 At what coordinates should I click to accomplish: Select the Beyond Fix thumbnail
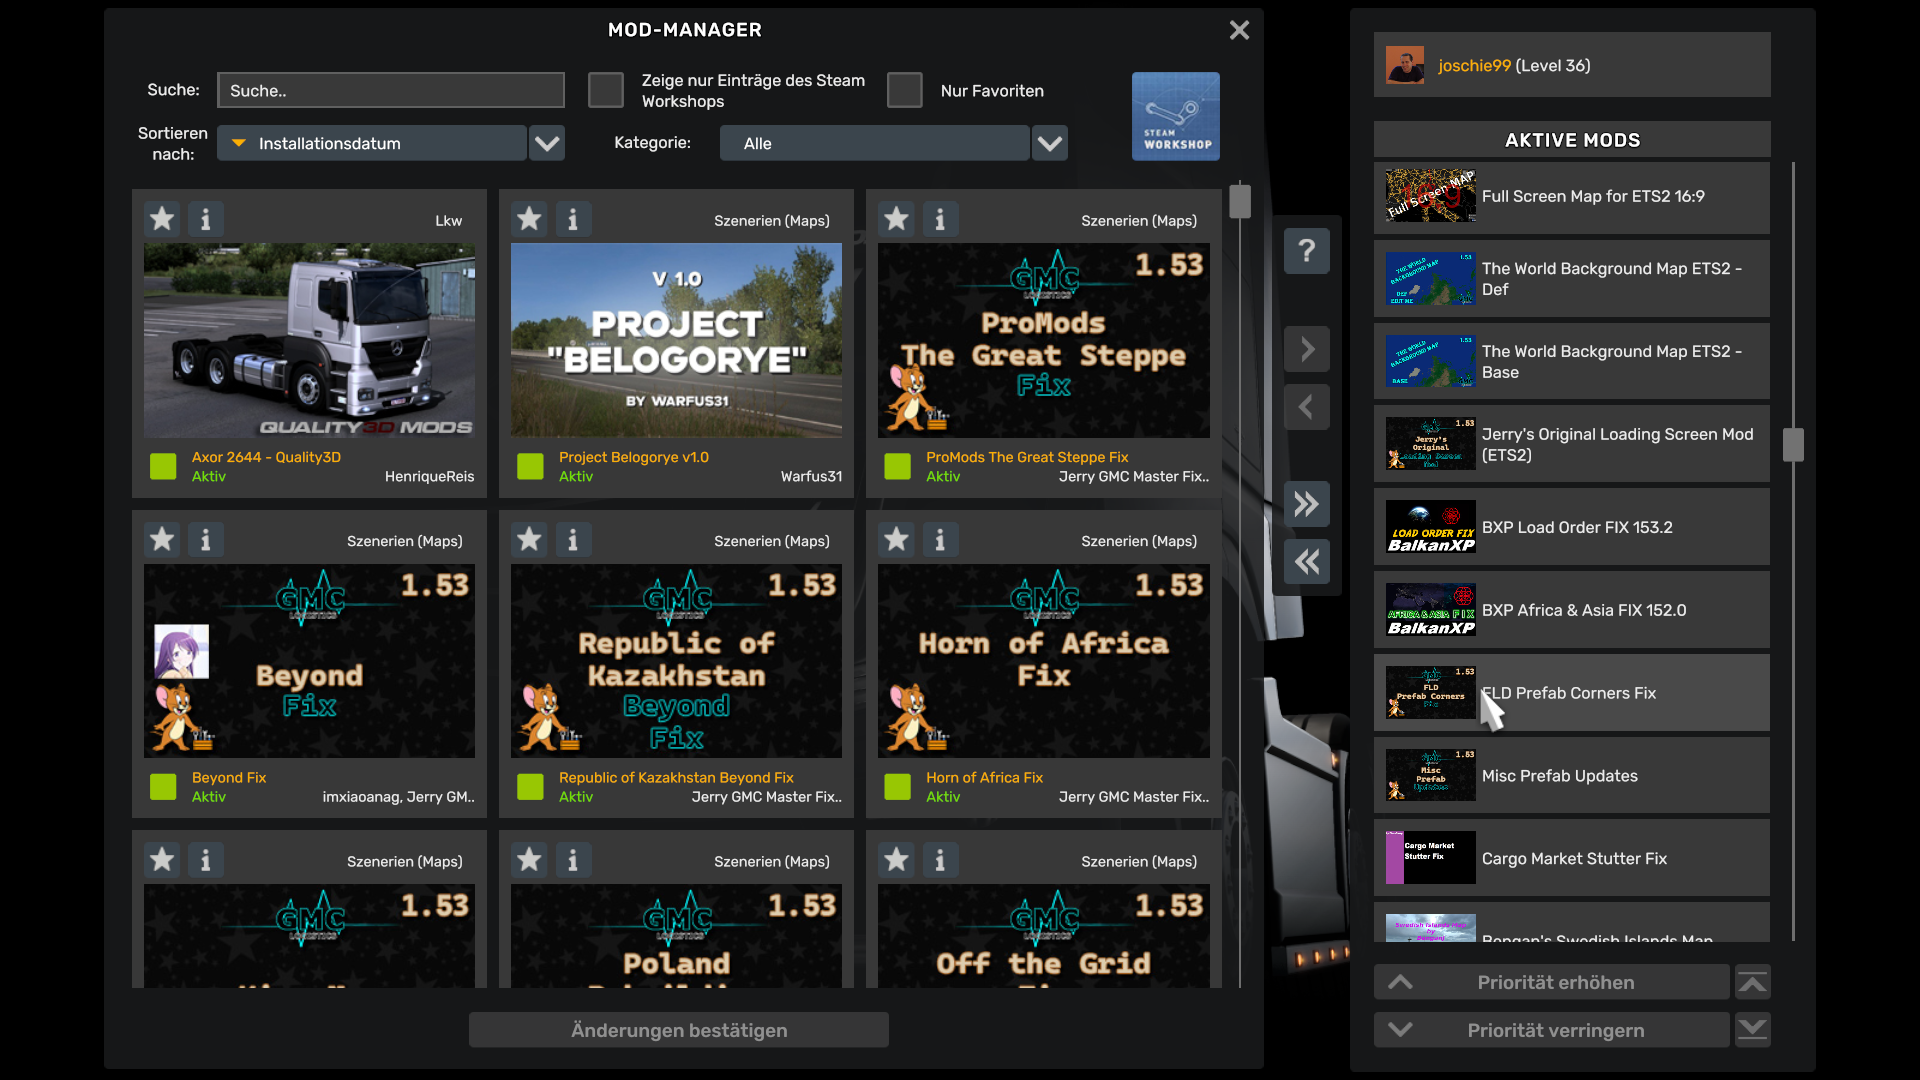pos(309,661)
